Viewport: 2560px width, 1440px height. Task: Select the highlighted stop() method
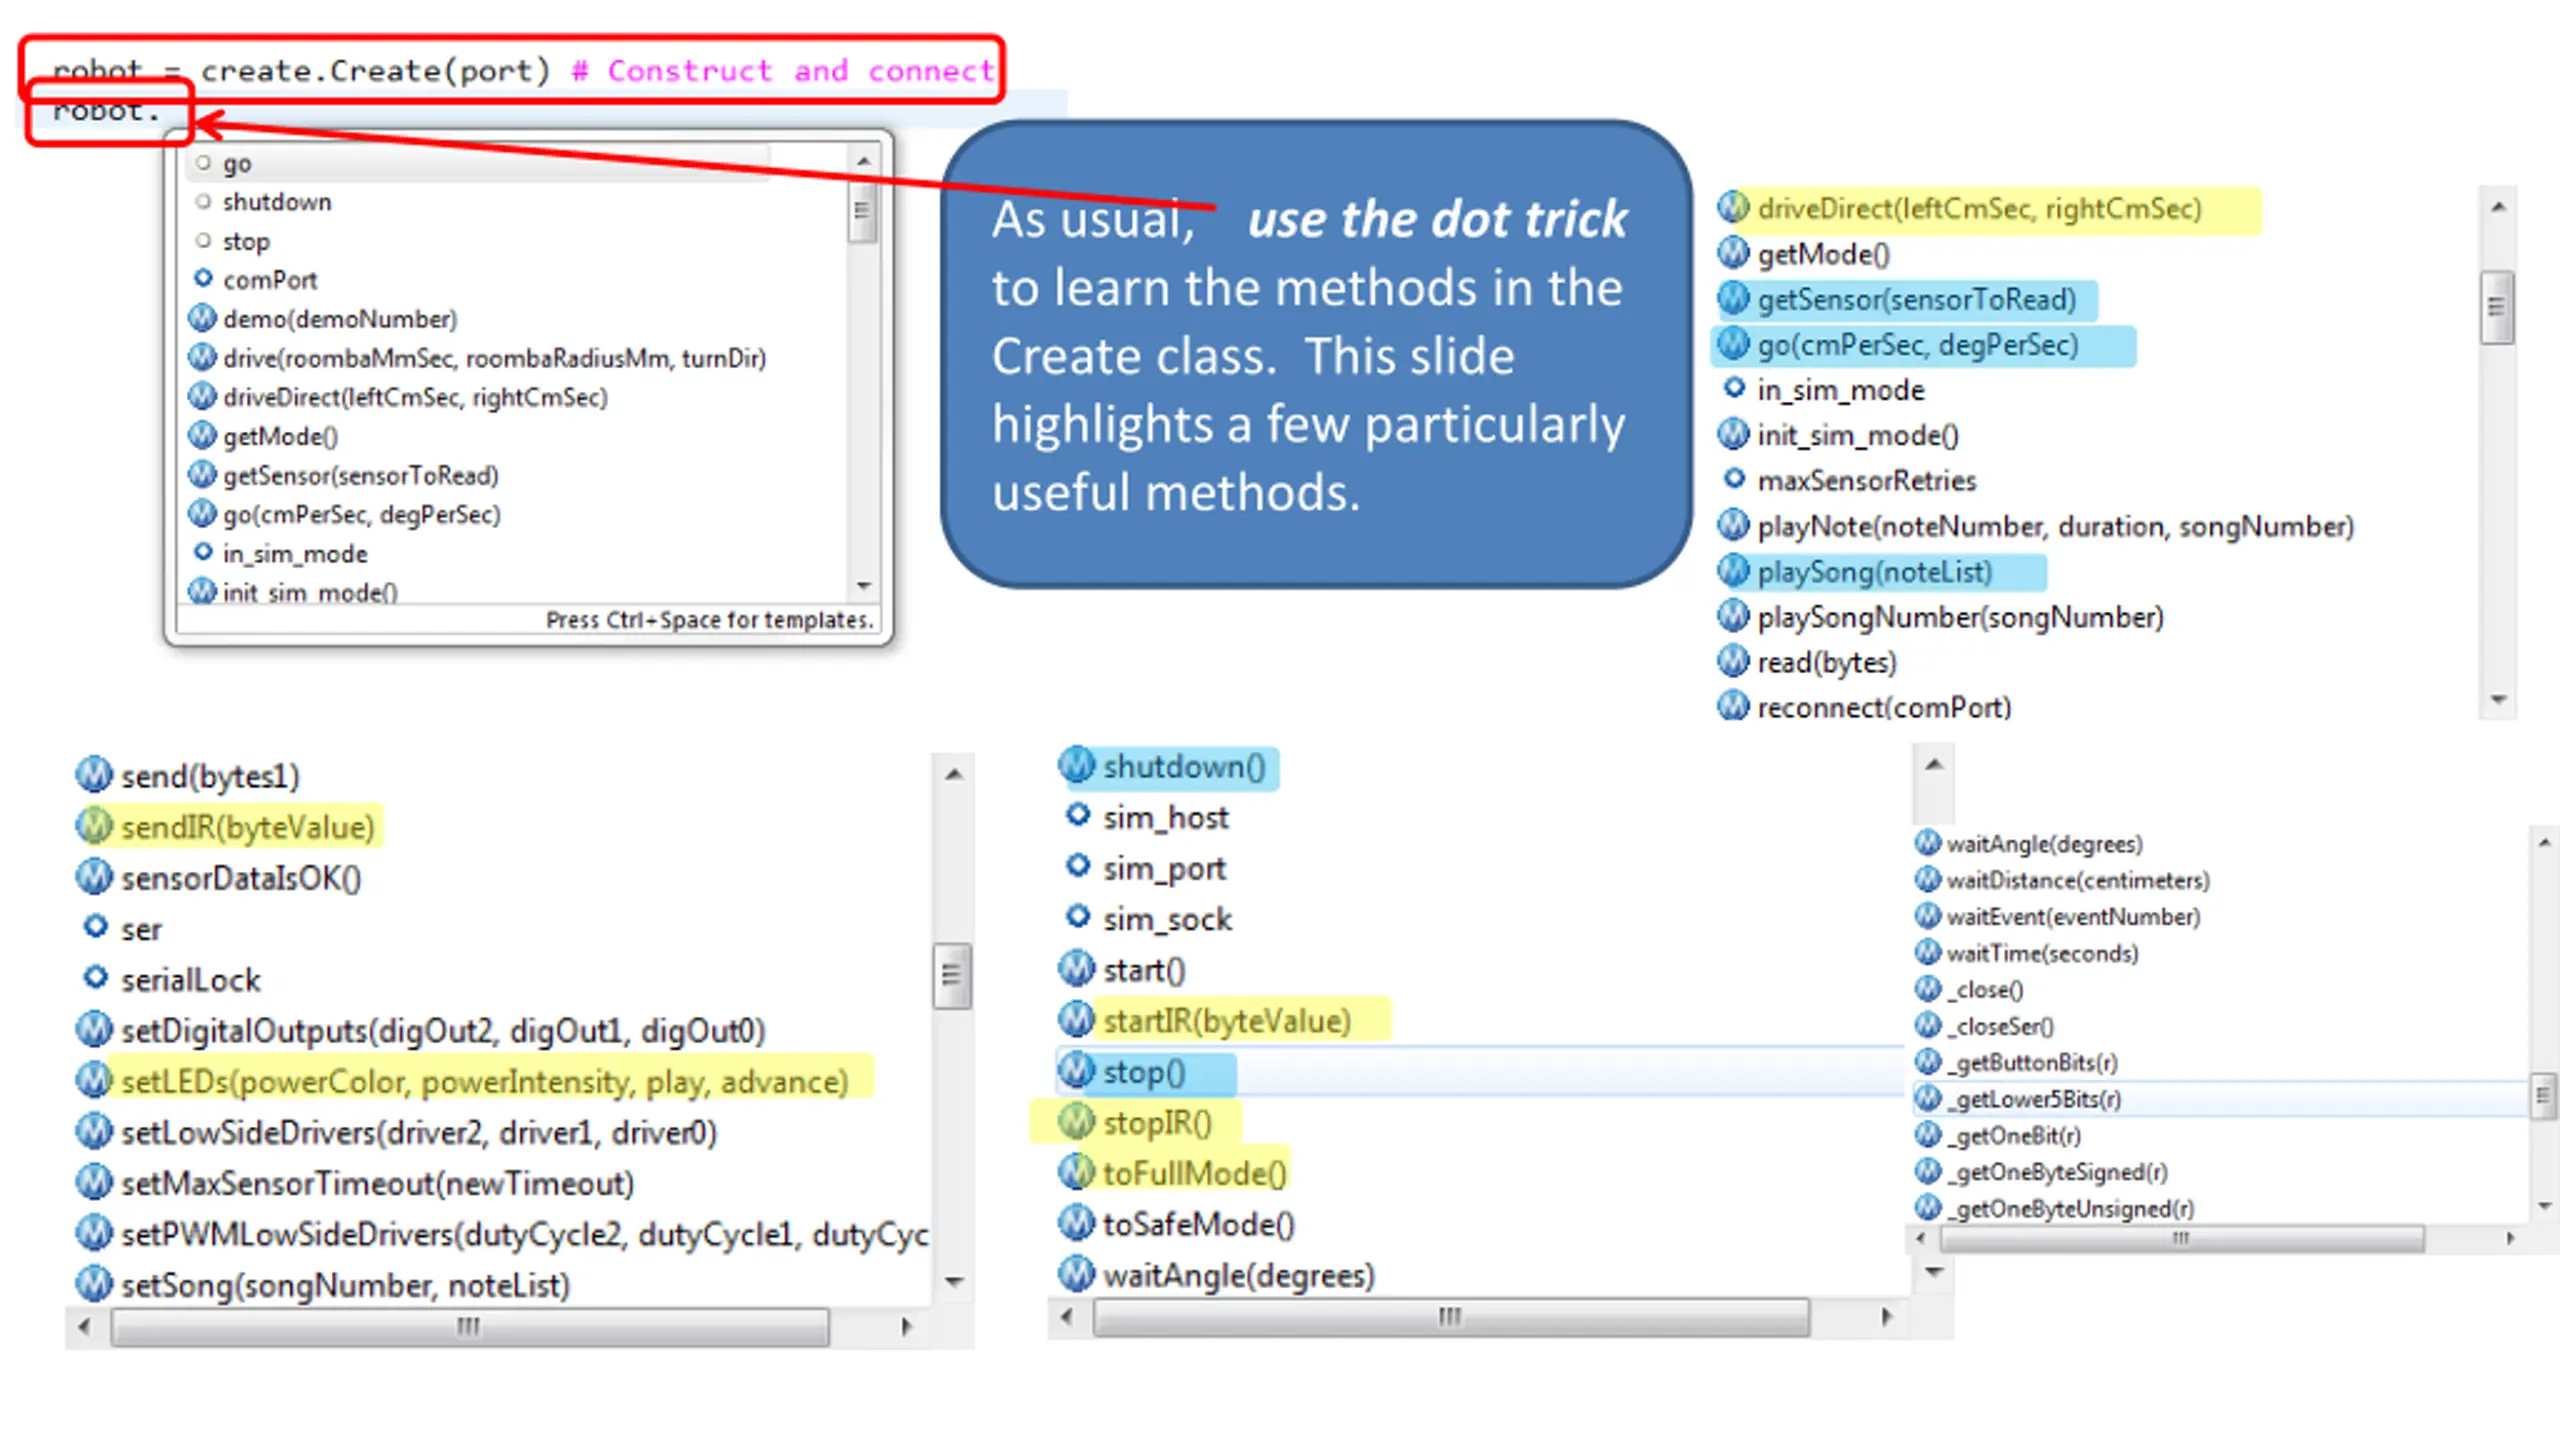pyautogui.click(x=1146, y=1072)
